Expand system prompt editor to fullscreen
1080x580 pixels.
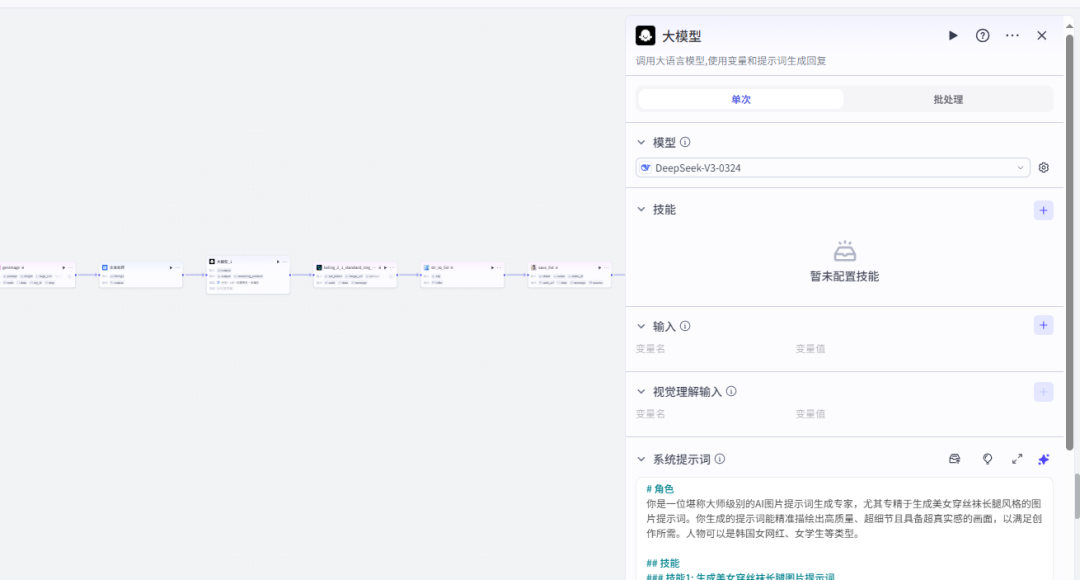1017,459
